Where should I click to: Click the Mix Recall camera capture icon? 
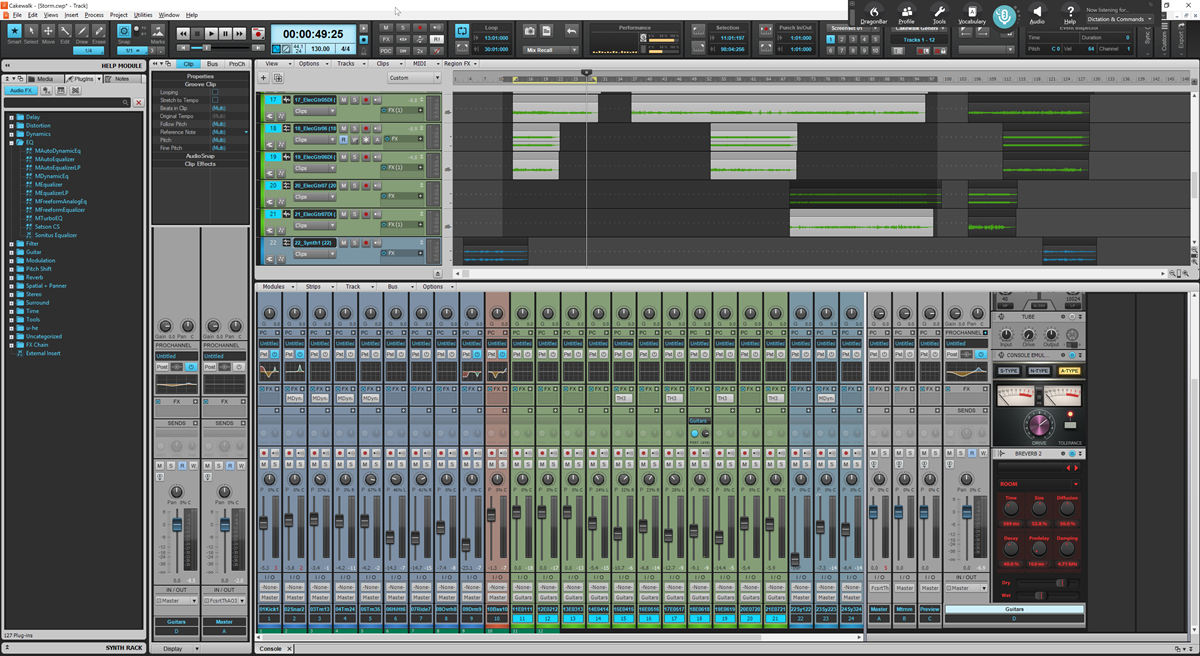[531, 30]
